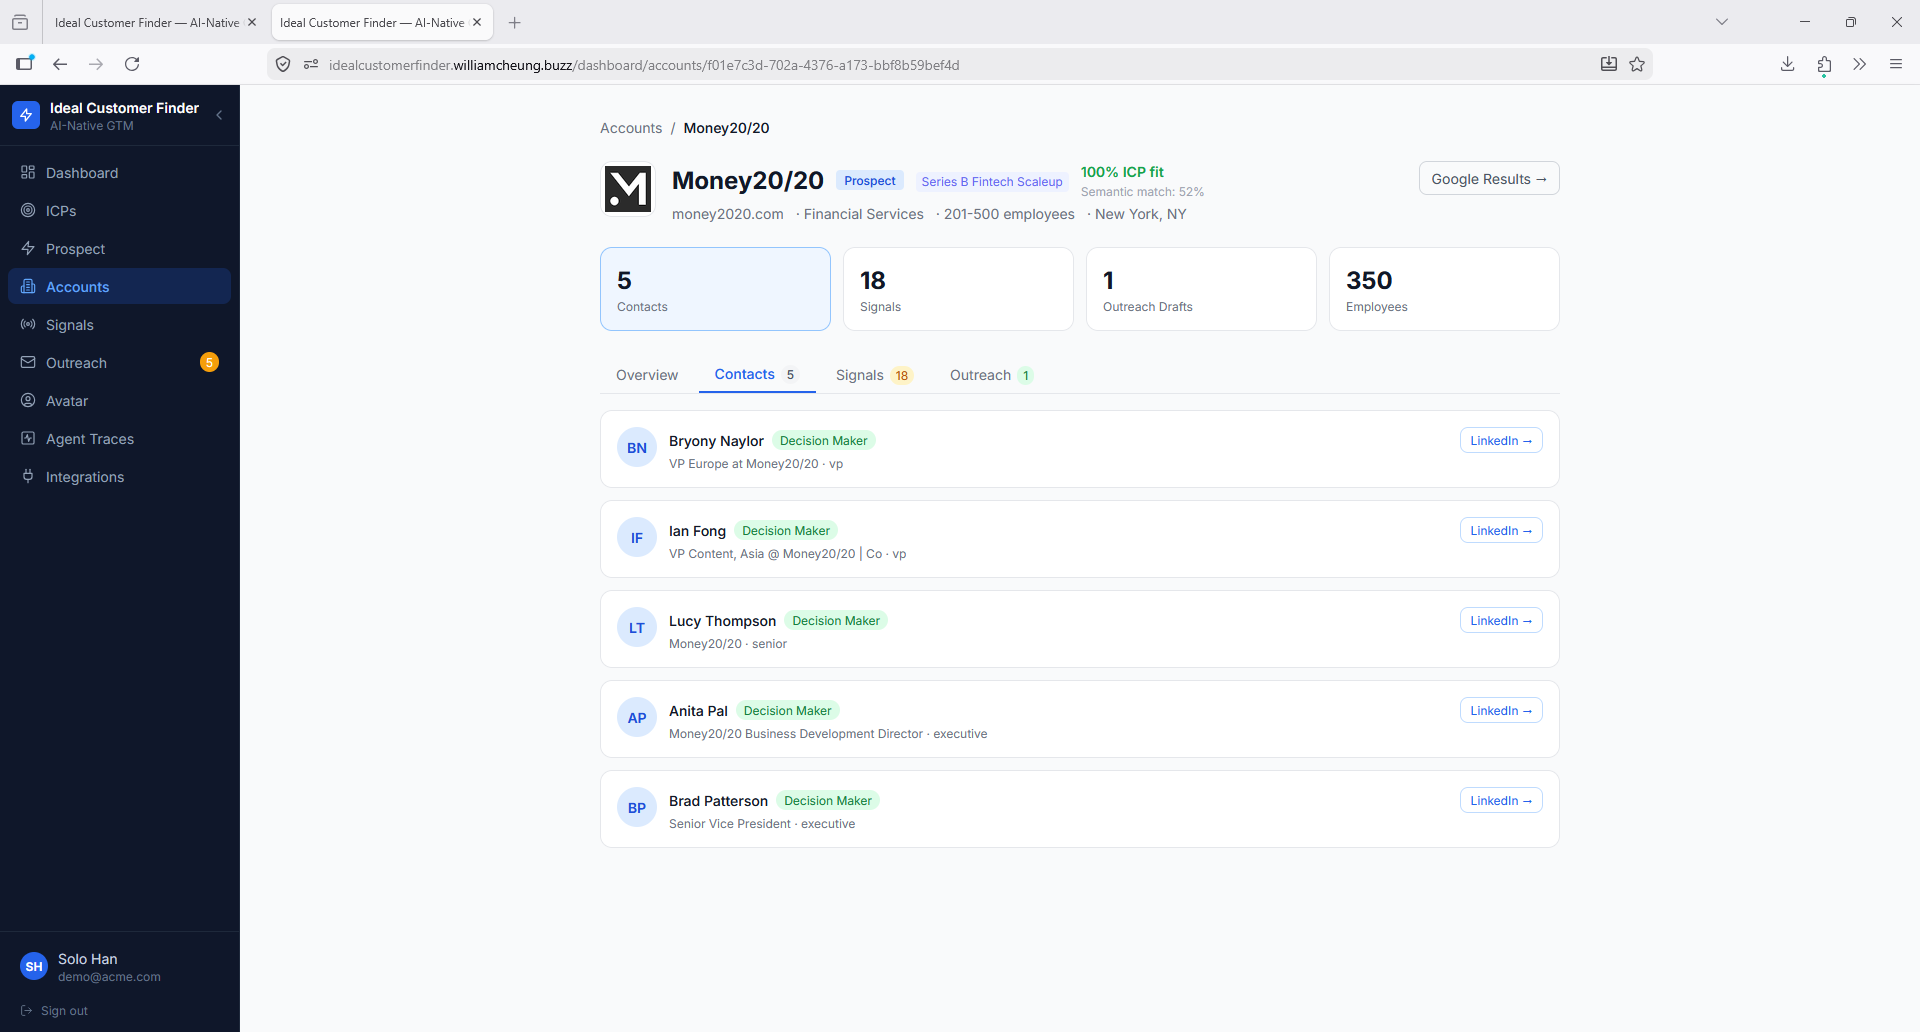Screen dimensions: 1920x1032
Task: Open Agent Traces in the sidebar
Action: coord(119,439)
